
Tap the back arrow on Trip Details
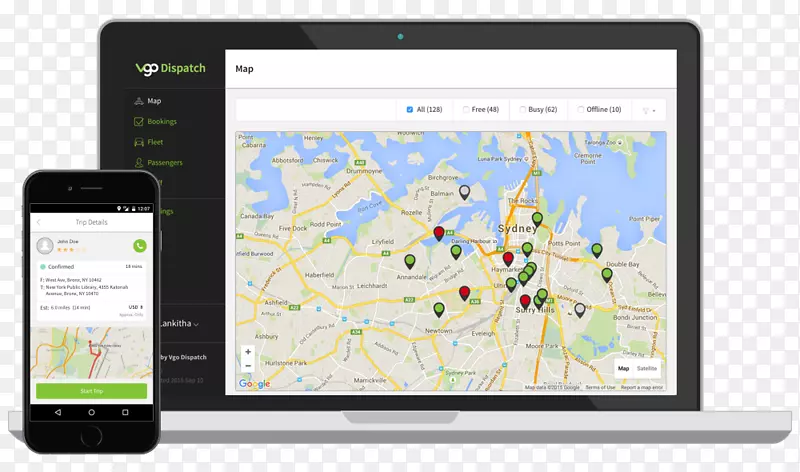pyautogui.click(x=39, y=222)
